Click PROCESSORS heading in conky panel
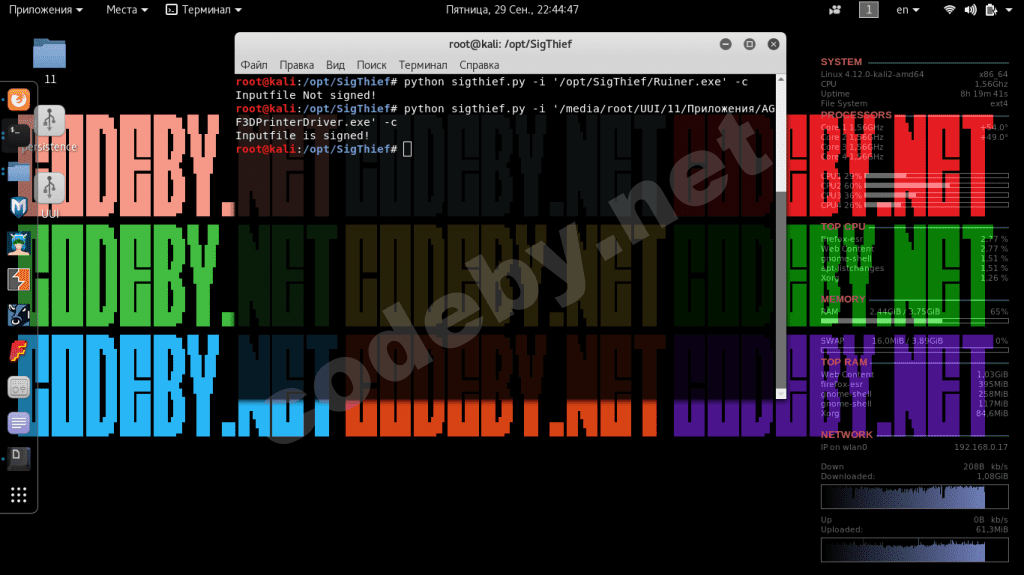 [856, 115]
